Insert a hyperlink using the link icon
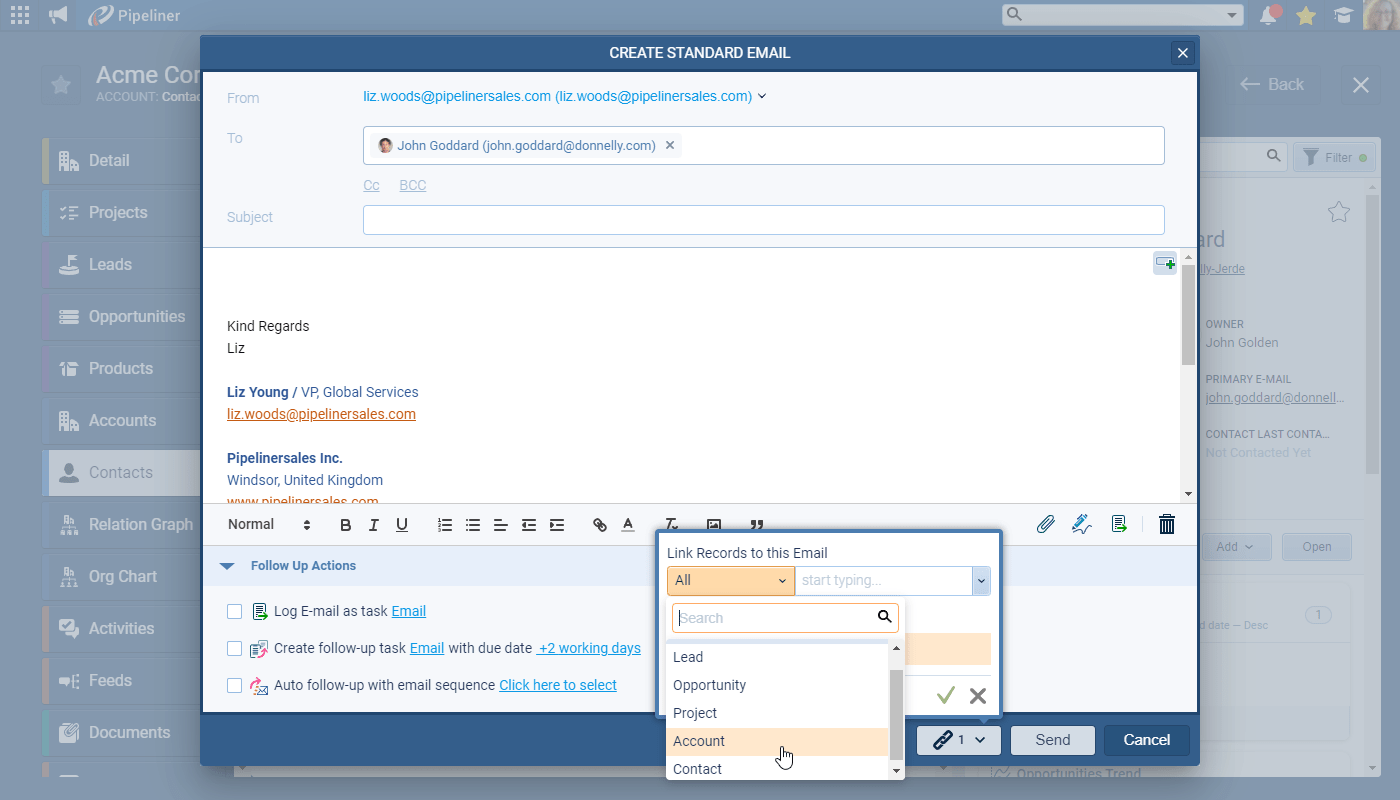Screen dimensions: 1400x800 (599, 524)
